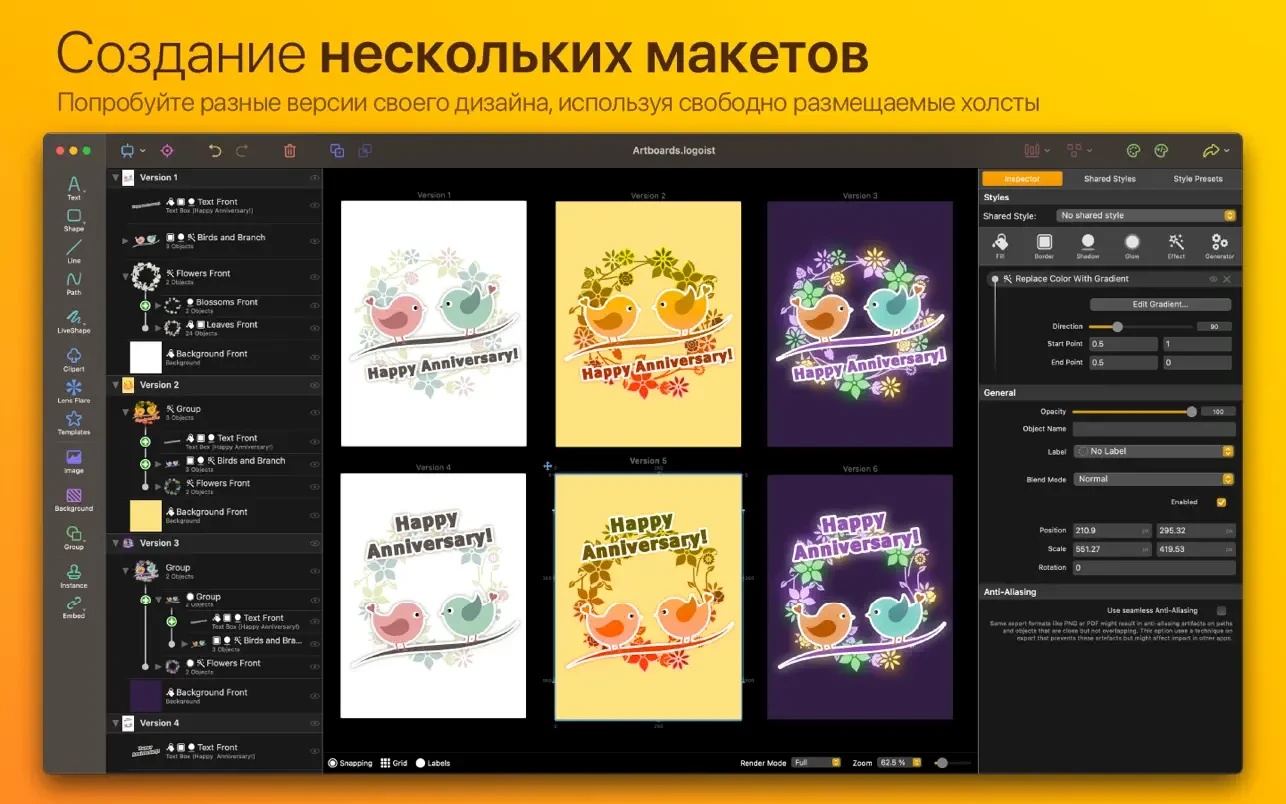Click the Generator style icon
Screen dimensions: 1286x804
[x=1219, y=244]
